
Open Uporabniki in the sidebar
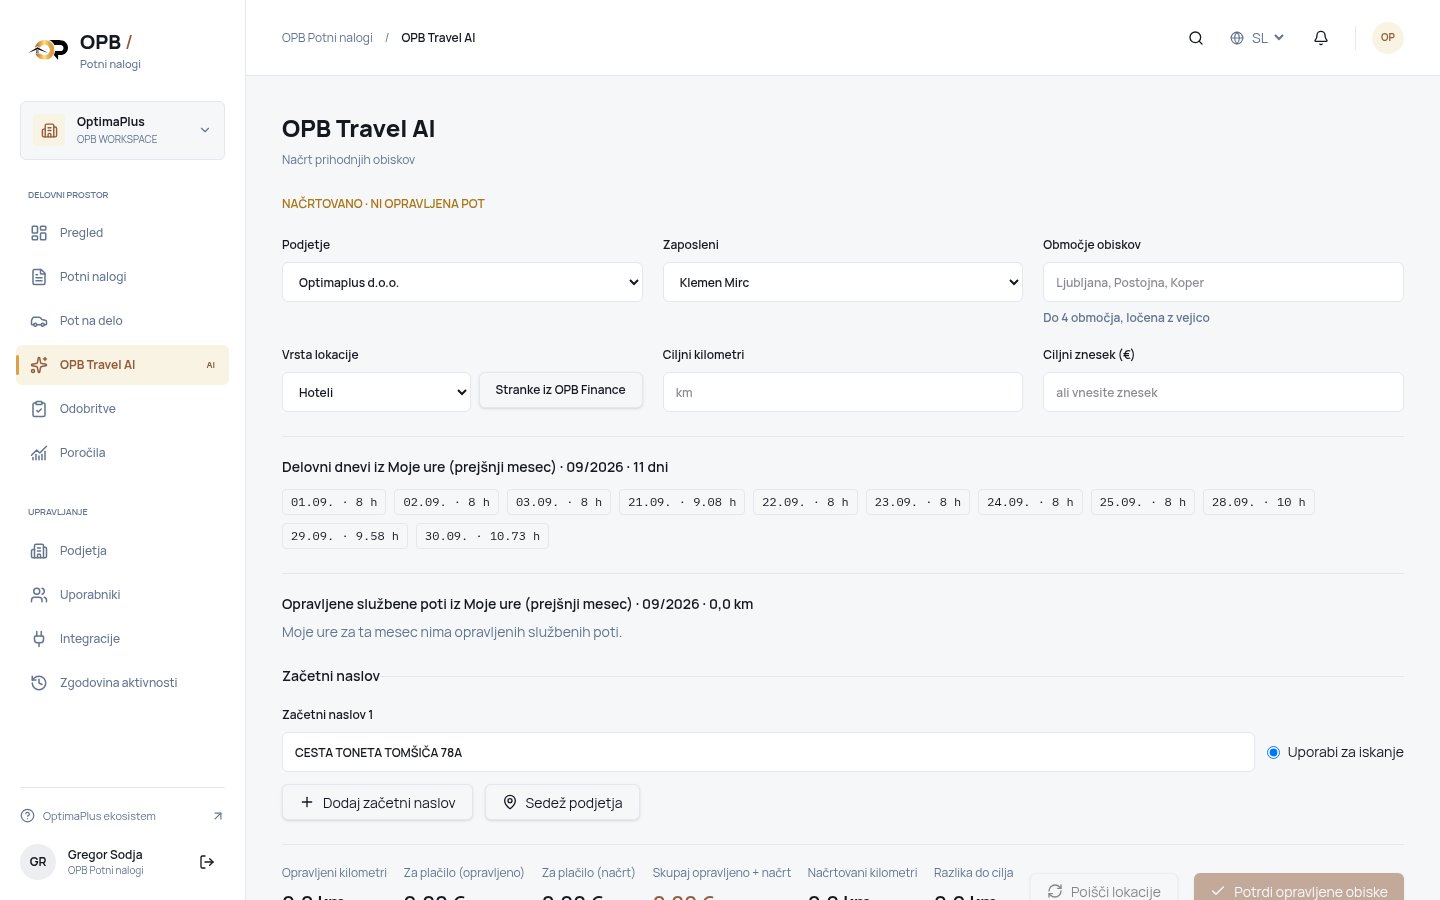[x=122, y=595]
